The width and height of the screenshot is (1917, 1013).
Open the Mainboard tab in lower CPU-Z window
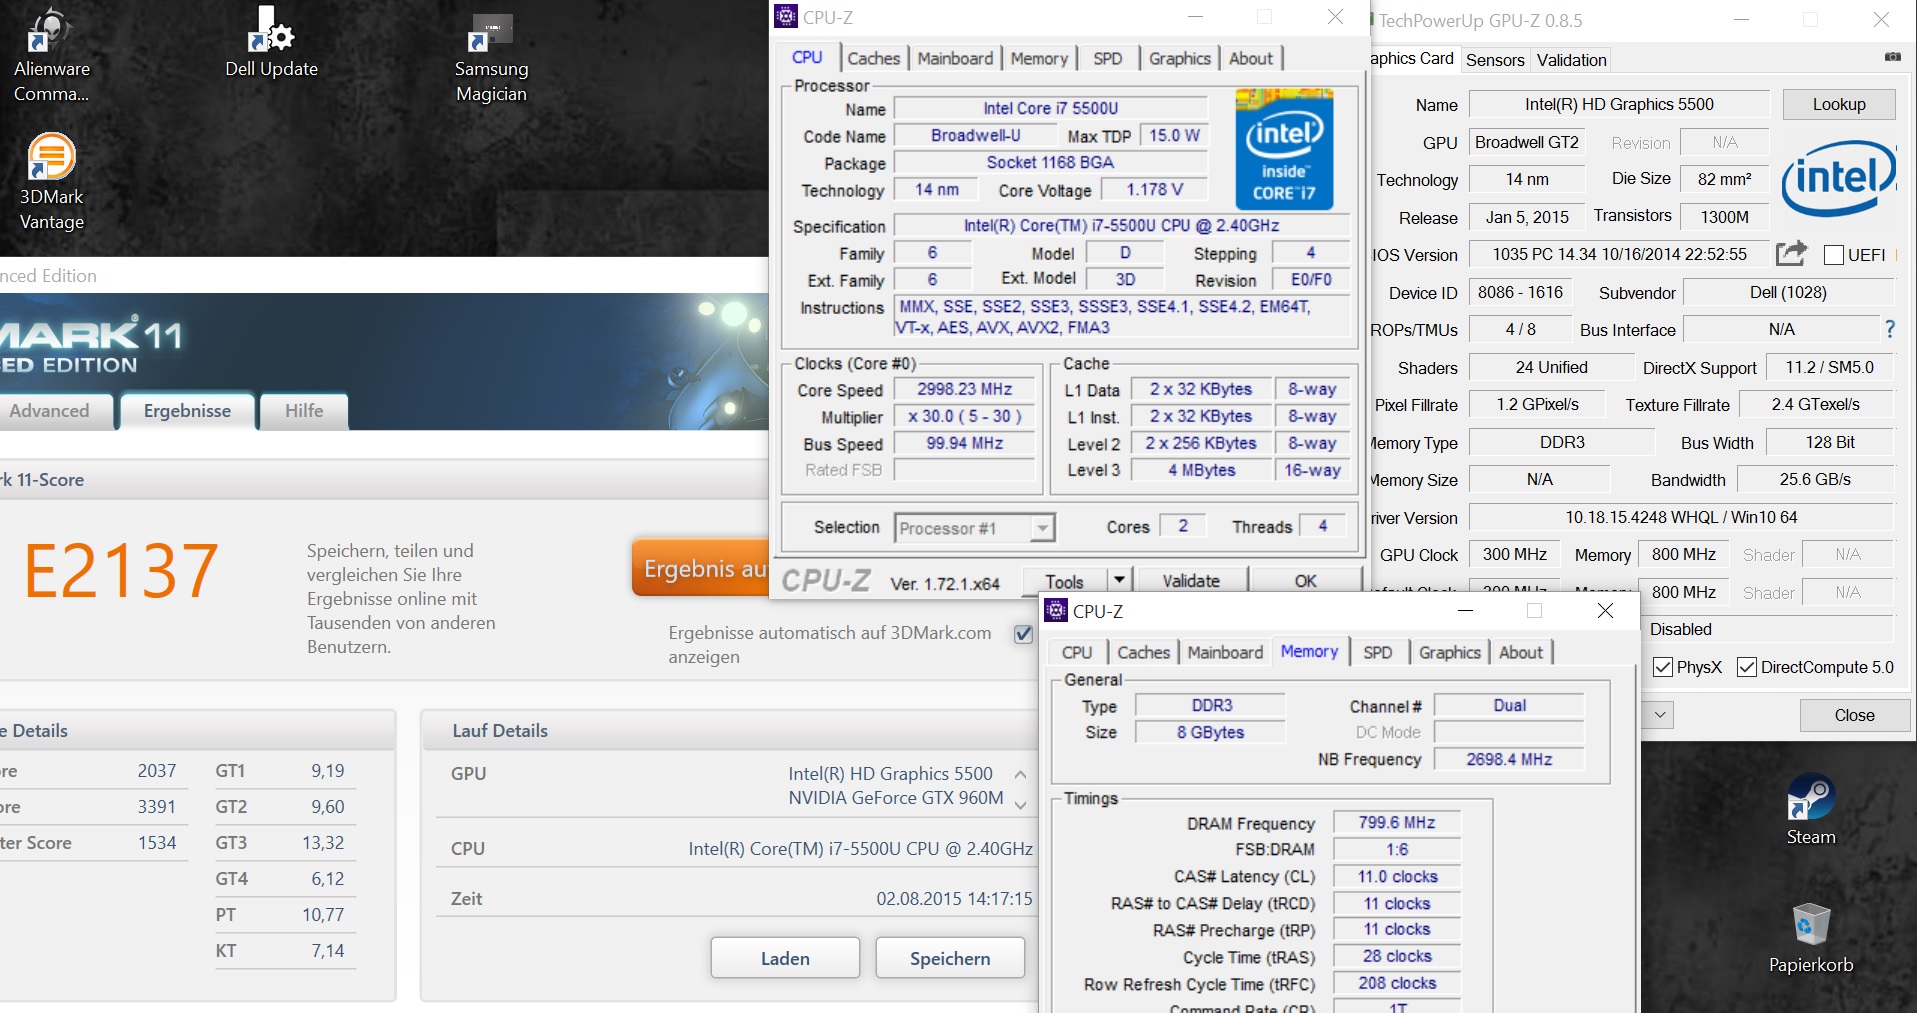tap(1225, 652)
